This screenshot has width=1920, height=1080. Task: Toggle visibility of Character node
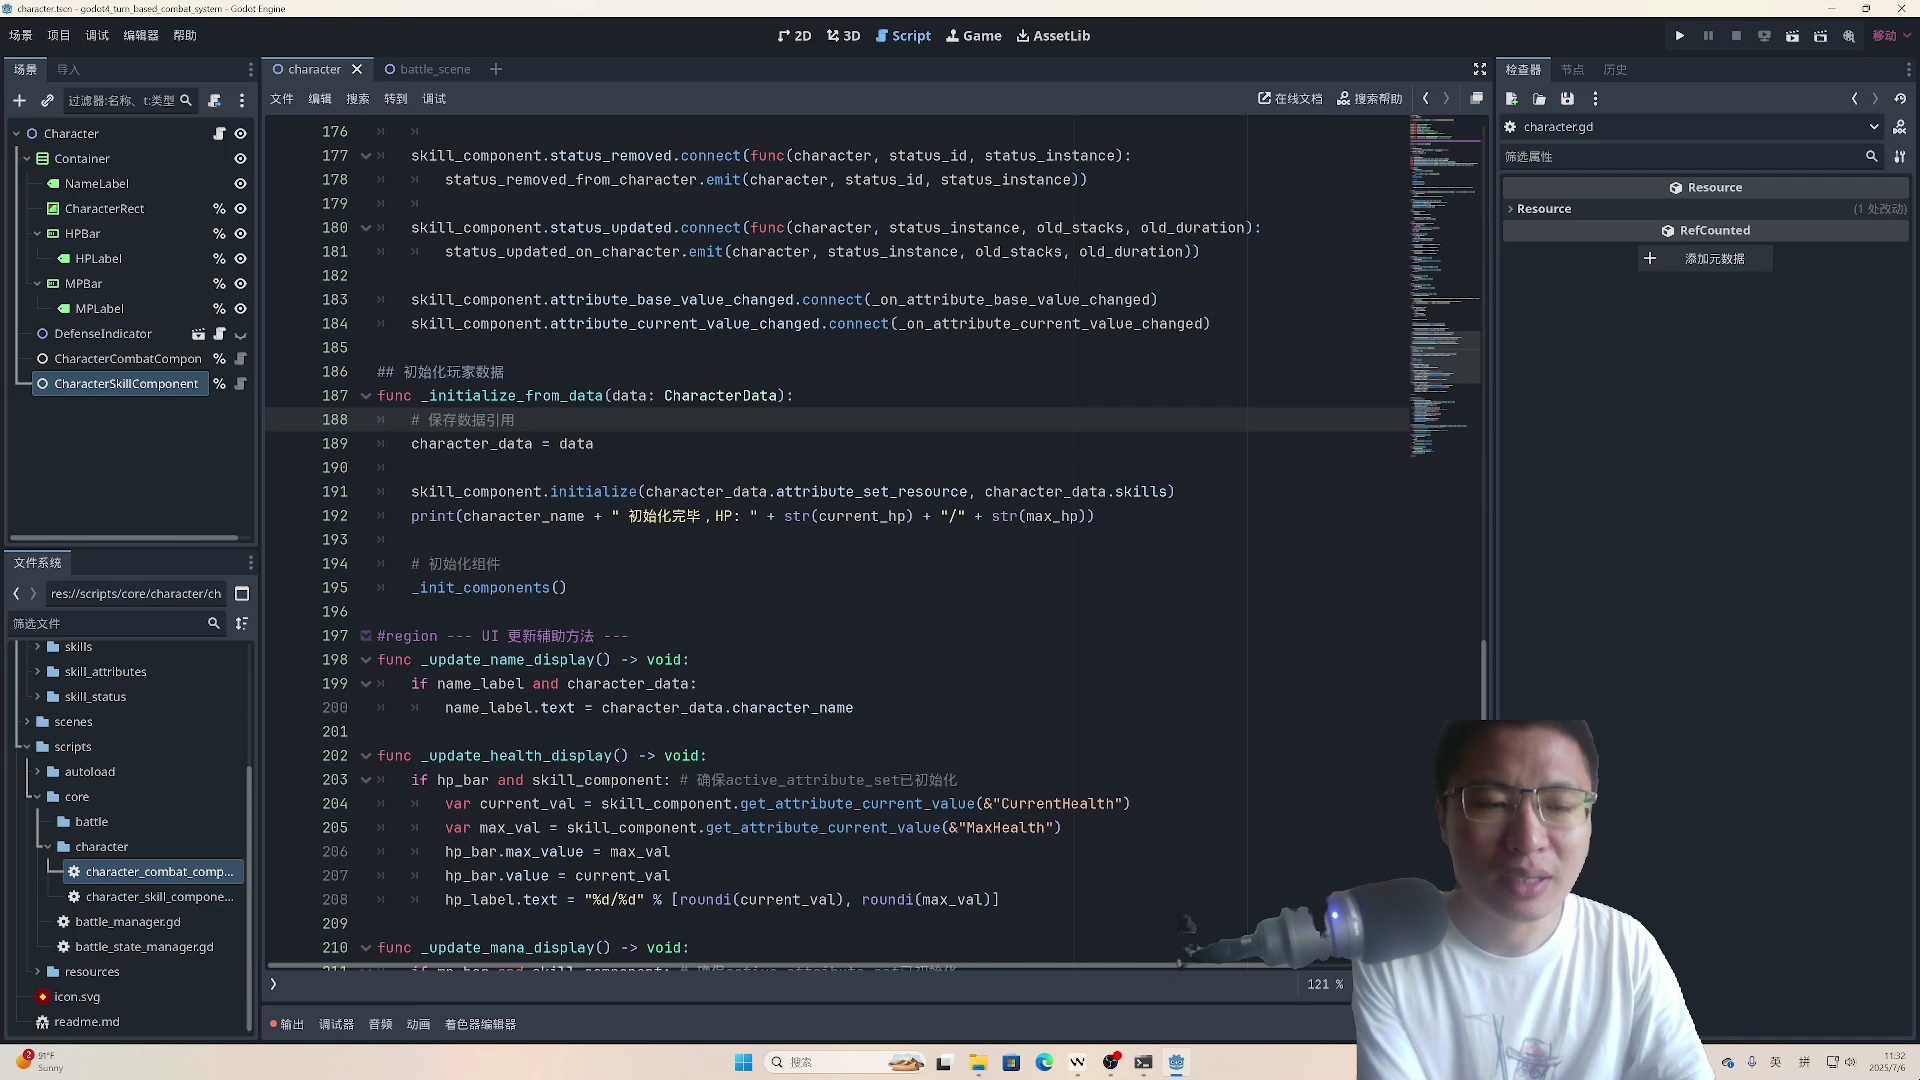[241, 134]
